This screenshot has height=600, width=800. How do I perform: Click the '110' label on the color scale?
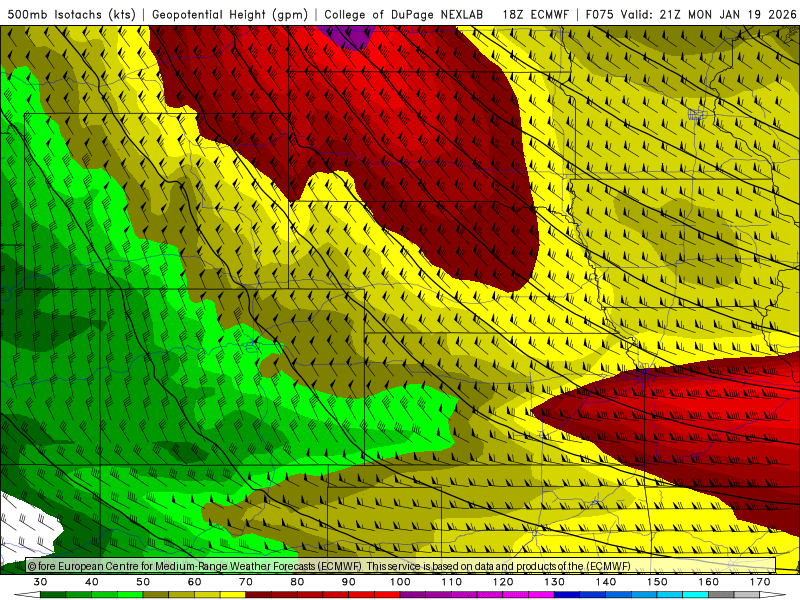pyautogui.click(x=452, y=582)
